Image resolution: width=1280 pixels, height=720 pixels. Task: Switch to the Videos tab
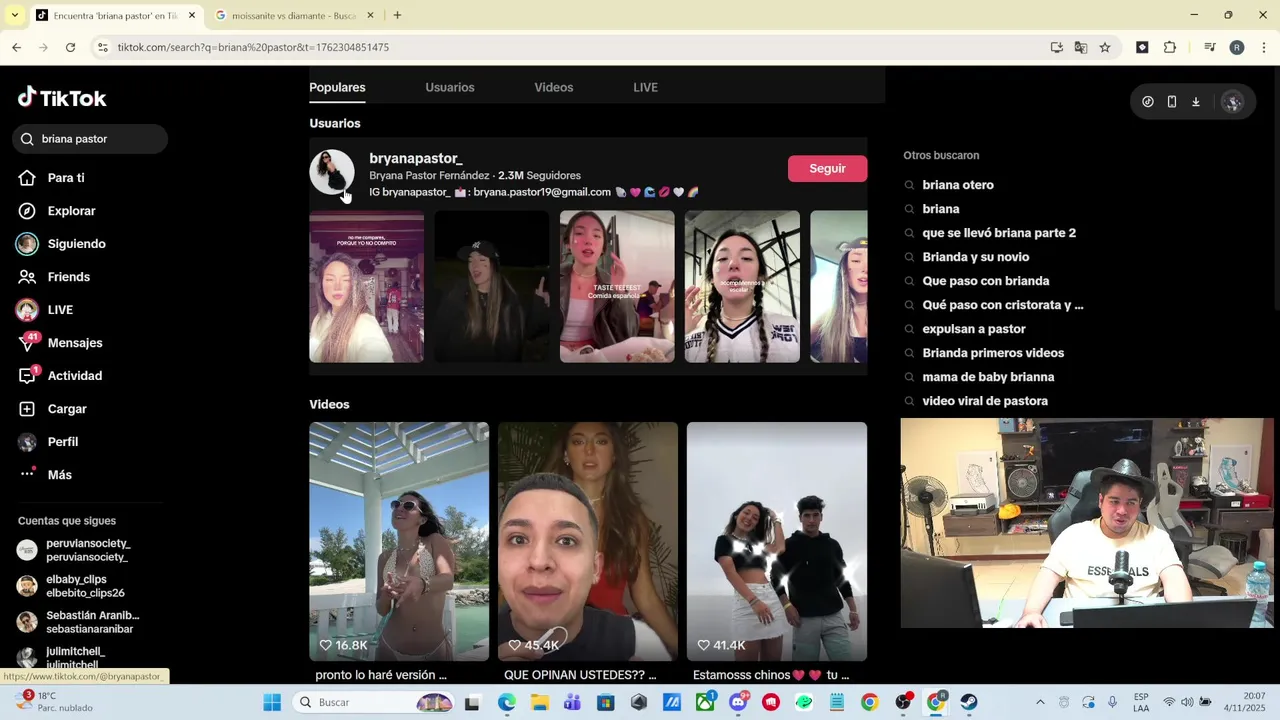tap(554, 87)
